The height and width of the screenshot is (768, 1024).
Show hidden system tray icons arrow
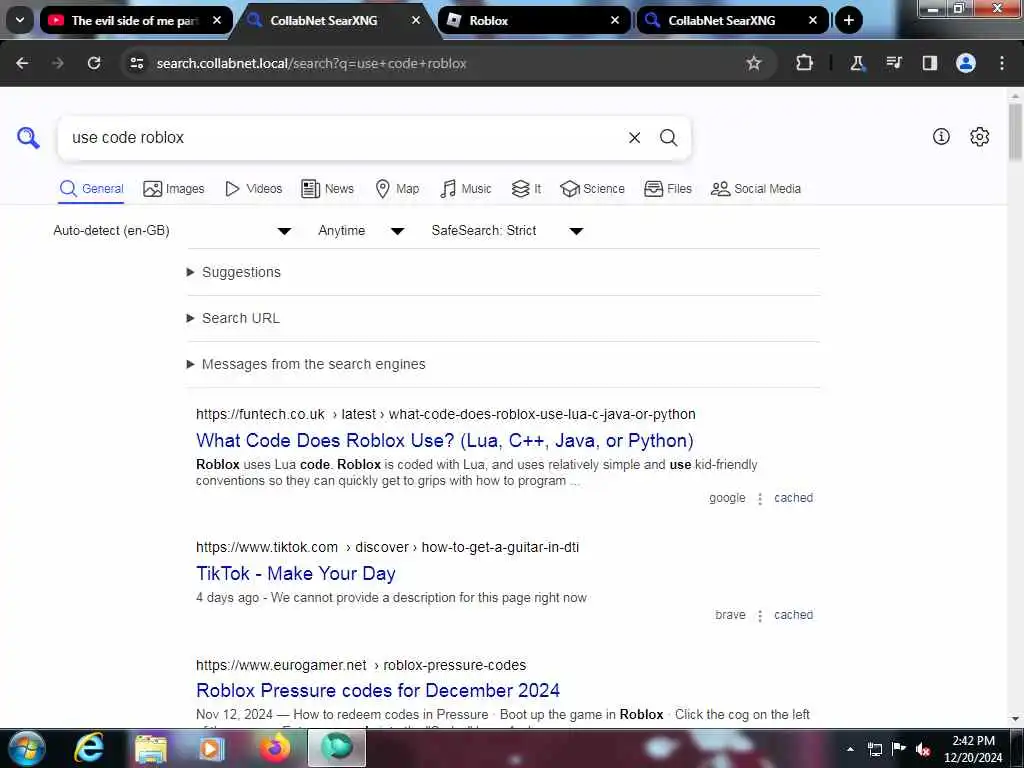850,749
